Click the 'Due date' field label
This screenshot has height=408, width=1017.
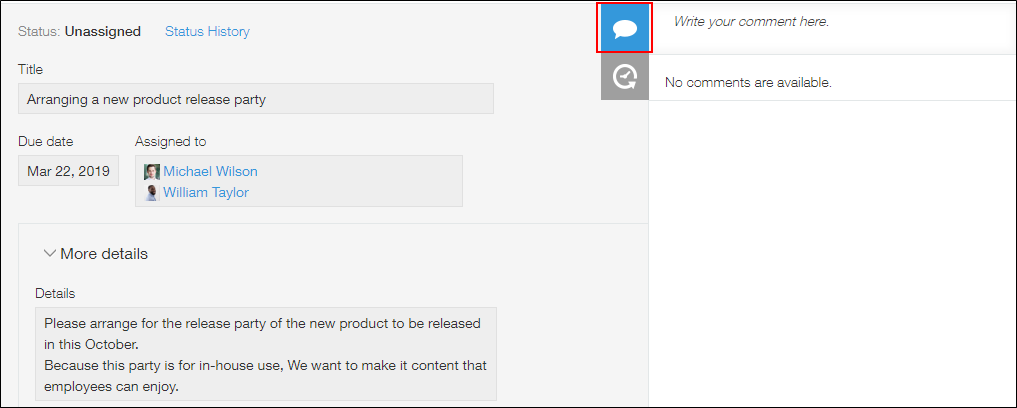point(45,142)
